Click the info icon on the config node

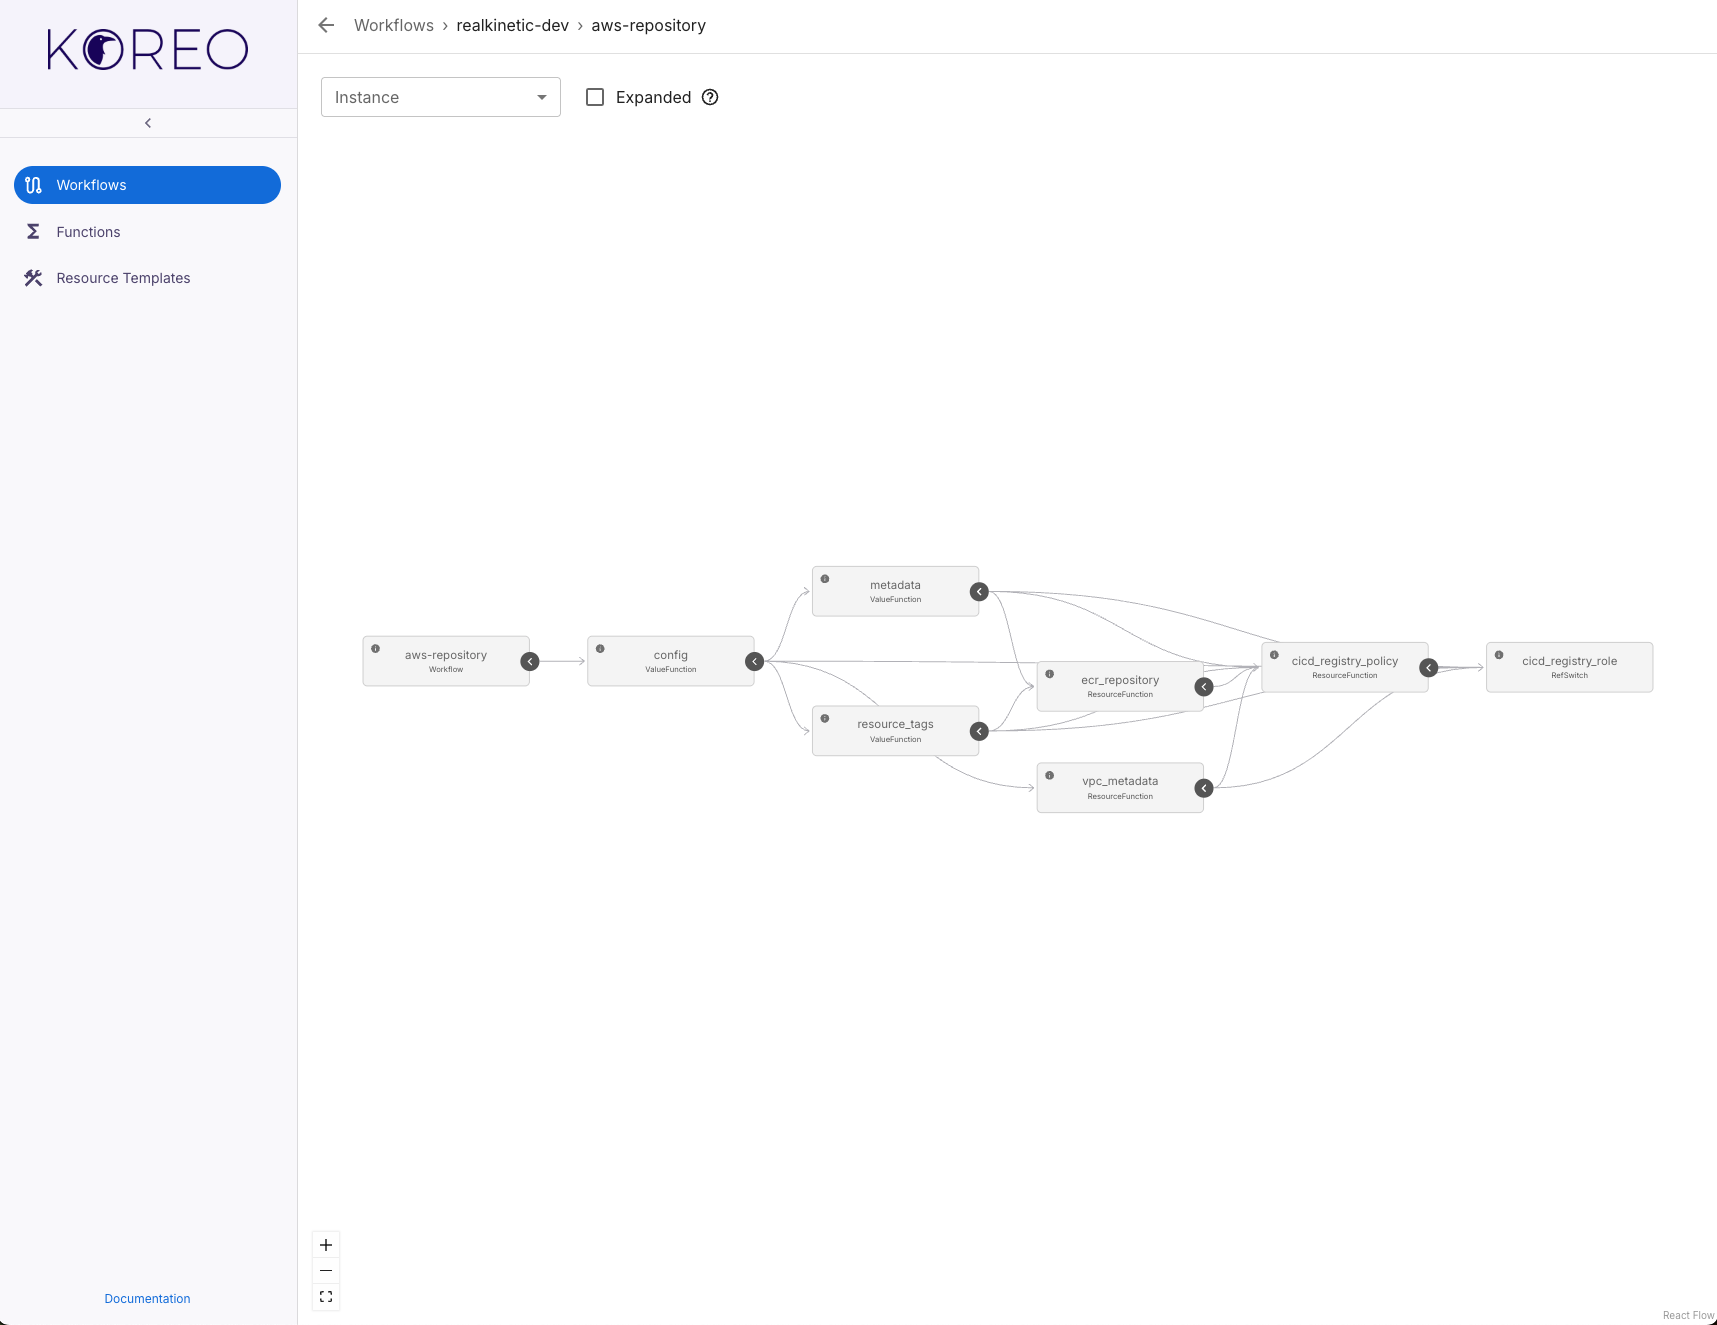600,647
